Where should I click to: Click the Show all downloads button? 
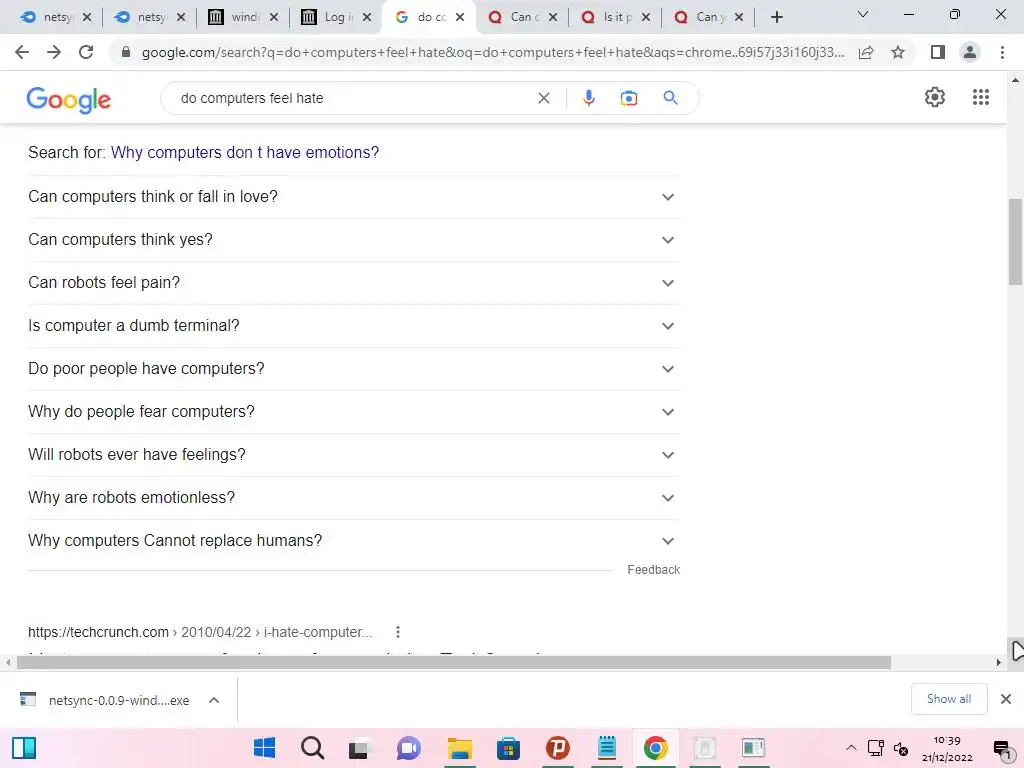(948, 699)
